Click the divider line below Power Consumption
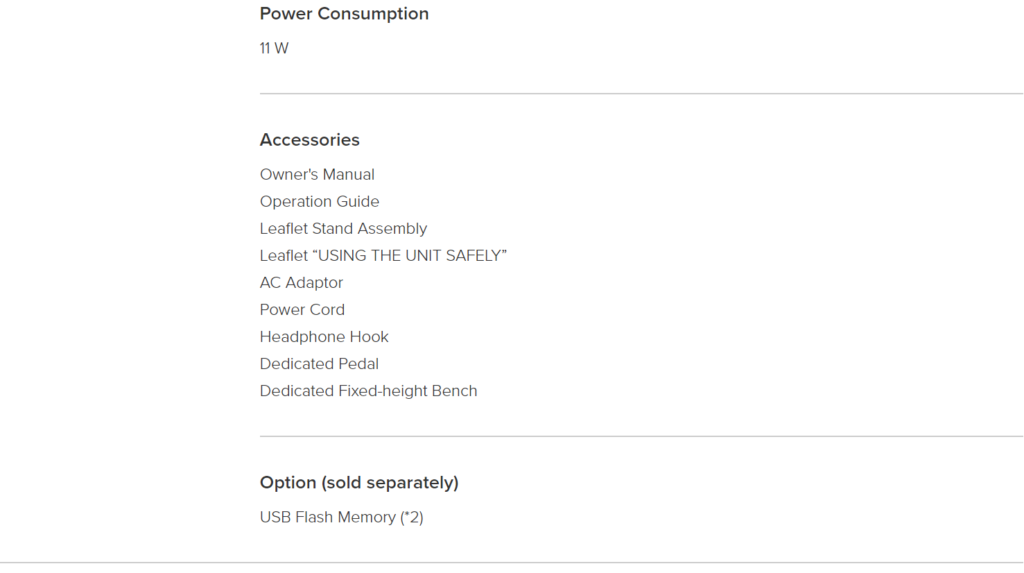This screenshot has width=1024, height=573. click(641, 93)
